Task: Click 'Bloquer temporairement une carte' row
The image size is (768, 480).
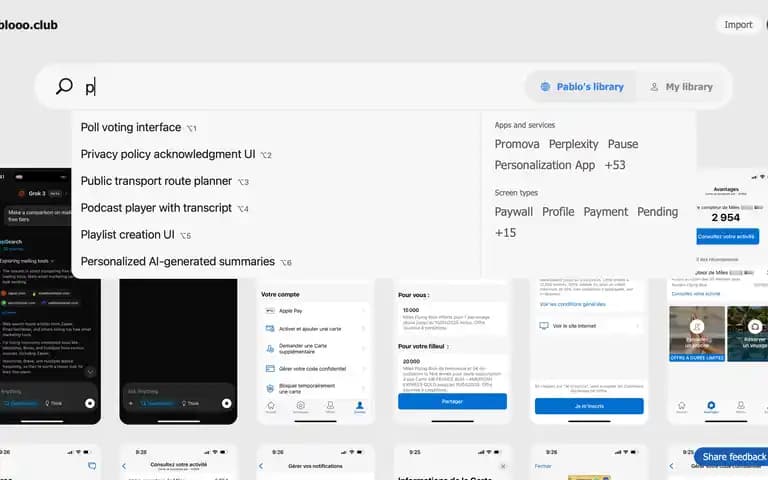Action: tap(315, 388)
